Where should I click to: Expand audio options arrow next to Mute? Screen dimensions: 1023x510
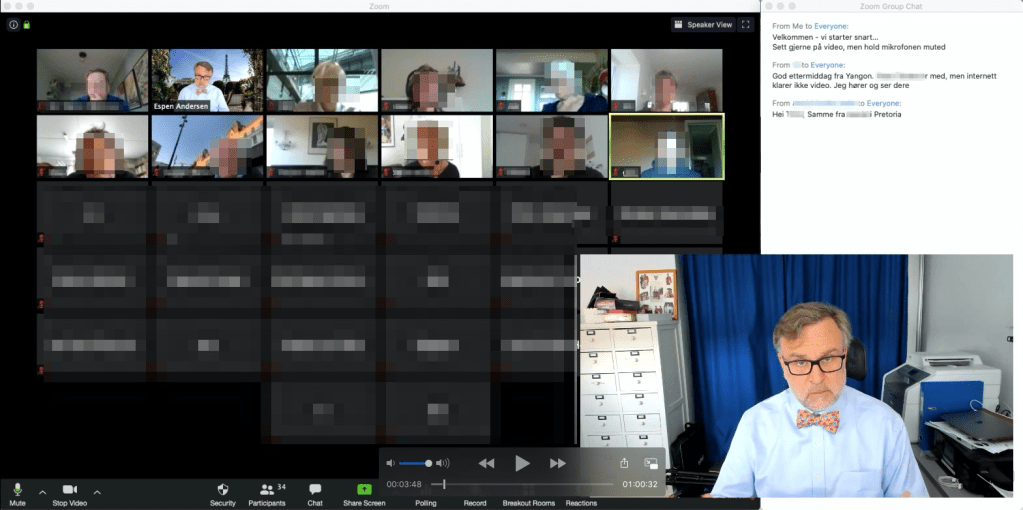point(42,491)
